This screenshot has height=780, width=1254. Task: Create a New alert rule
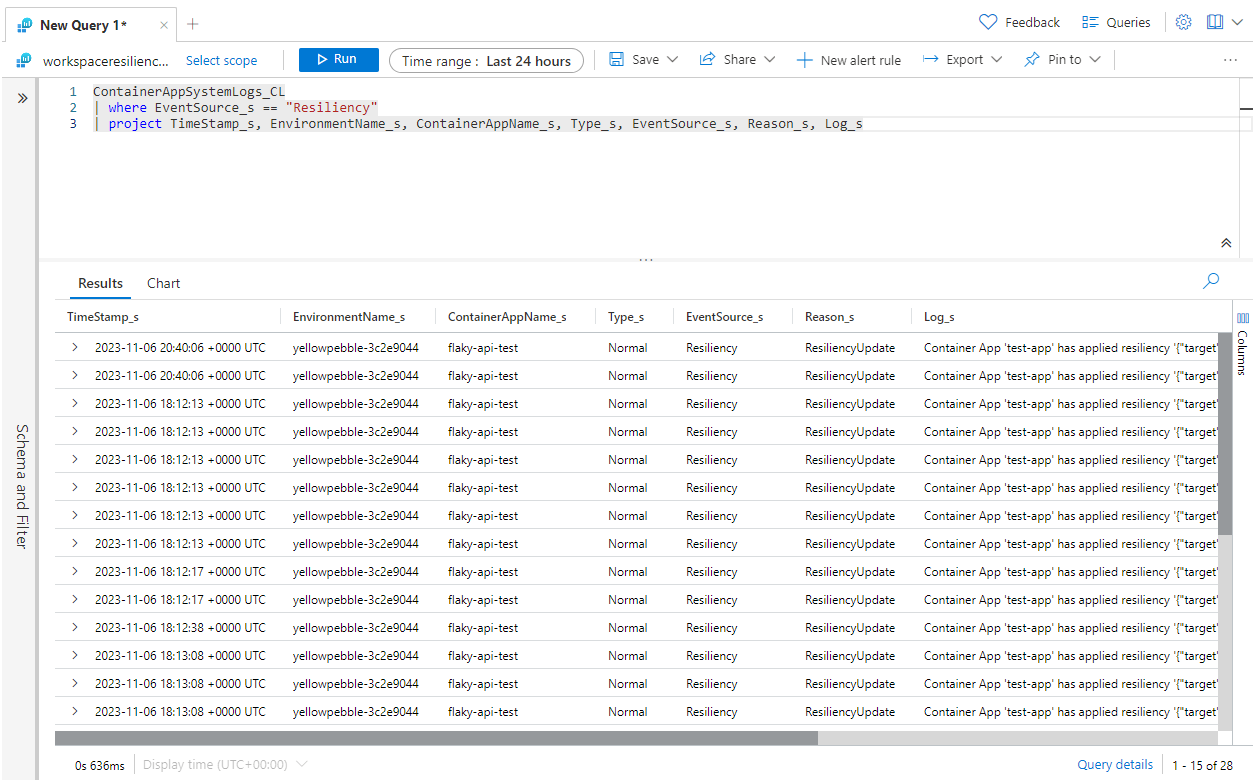[x=848, y=59]
